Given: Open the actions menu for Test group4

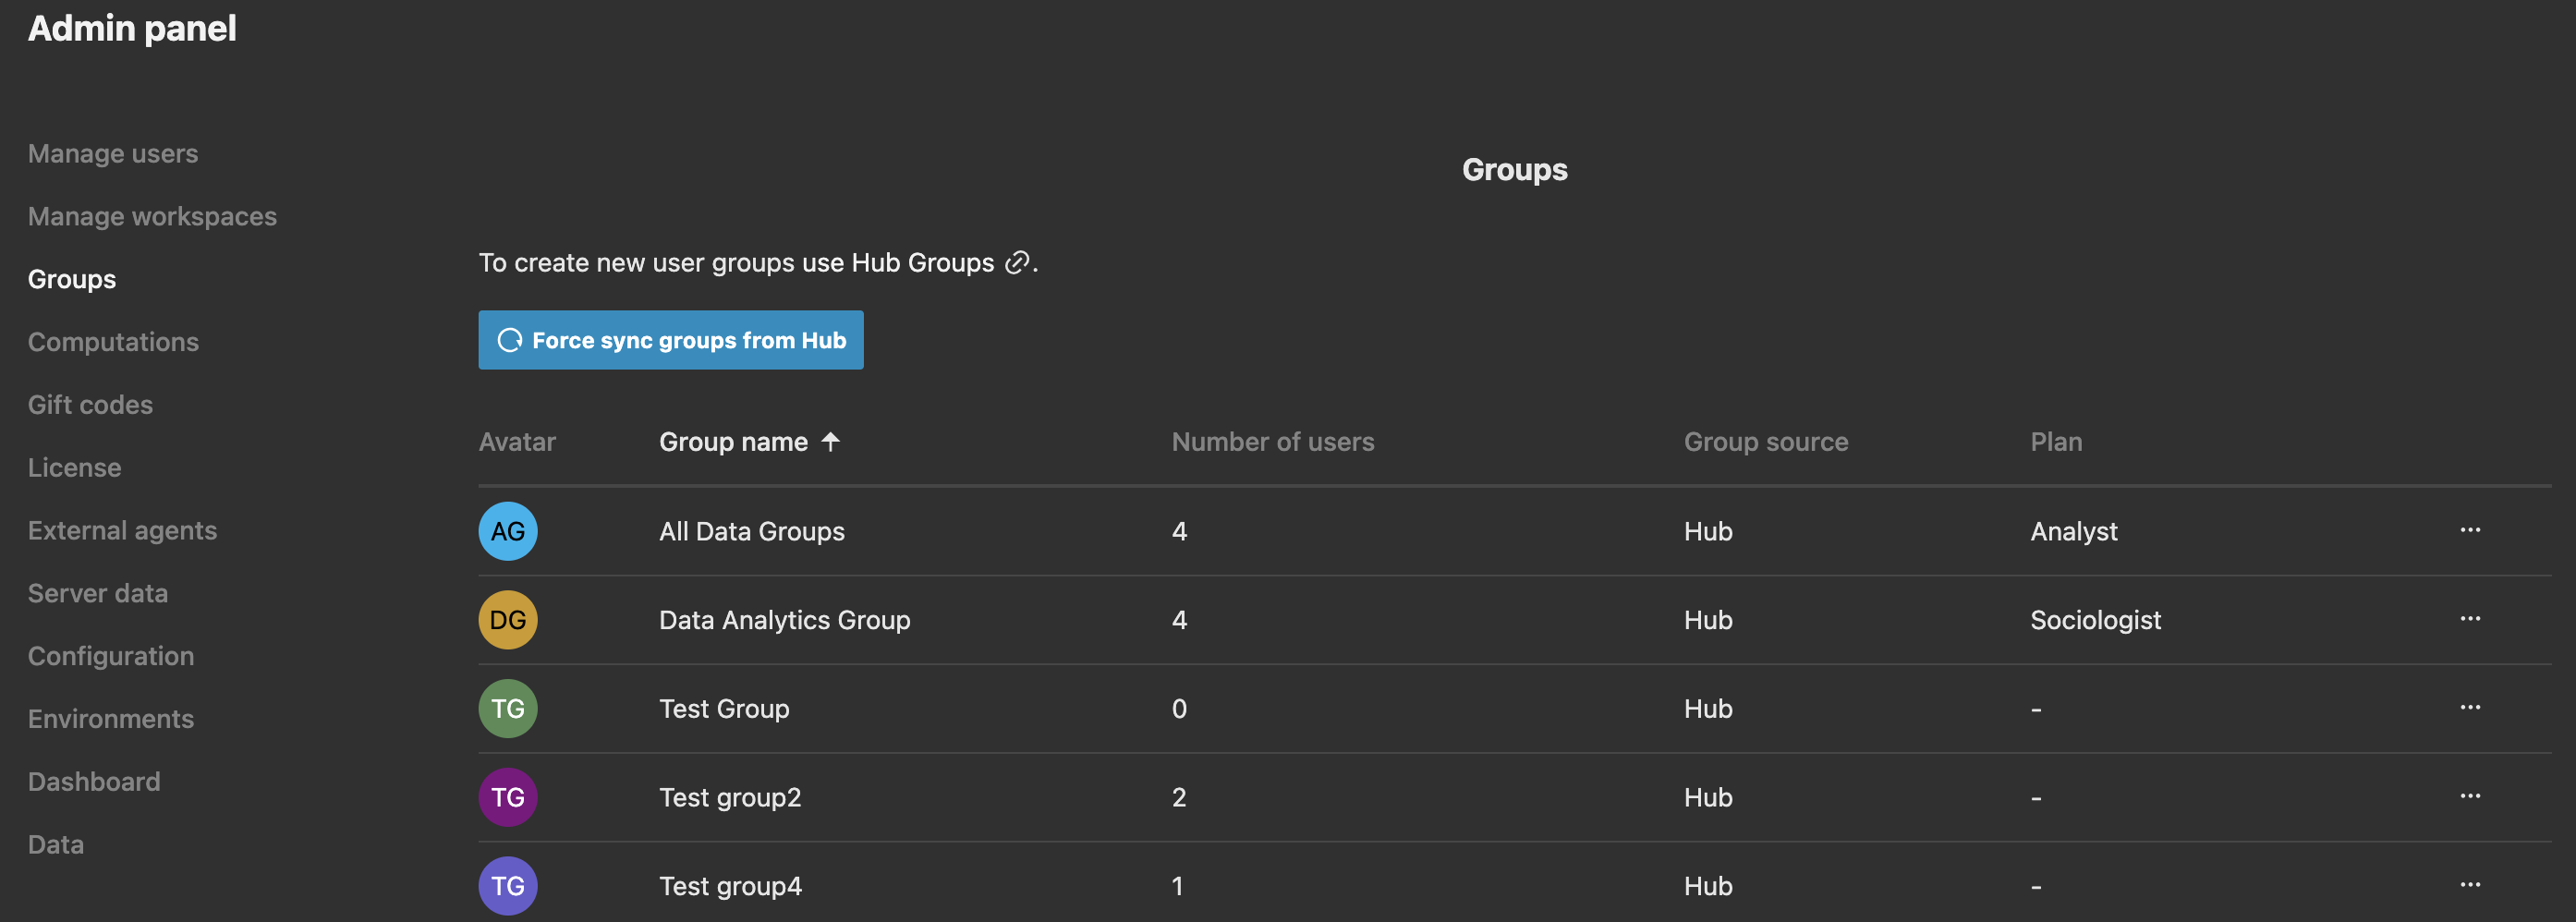Looking at the screenshot, I should (x=2471, y=885).
